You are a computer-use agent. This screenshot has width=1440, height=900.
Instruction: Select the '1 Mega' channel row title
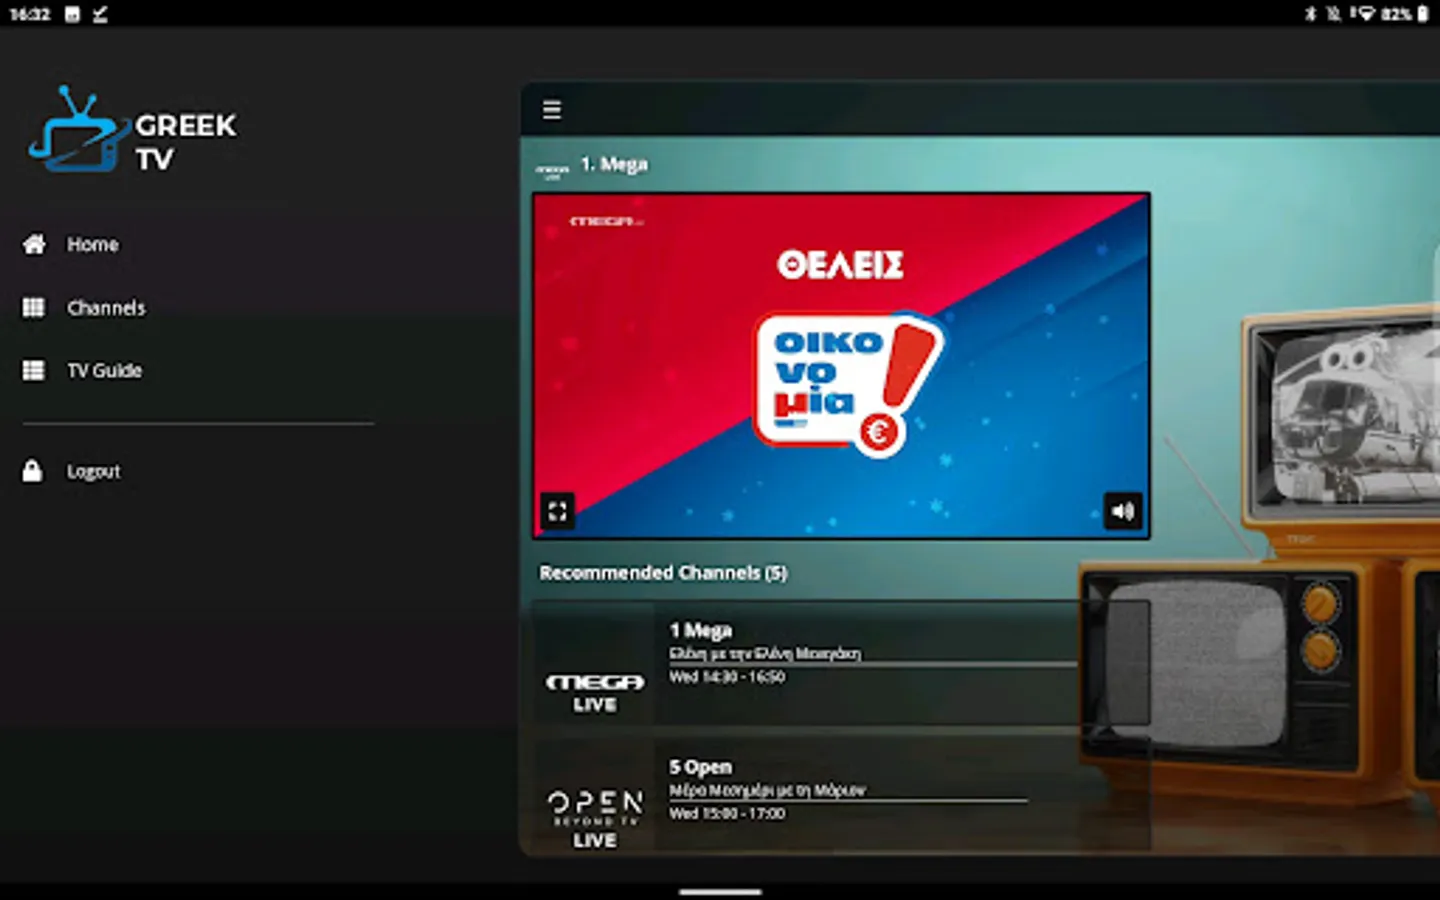click(x=701, y=630)
